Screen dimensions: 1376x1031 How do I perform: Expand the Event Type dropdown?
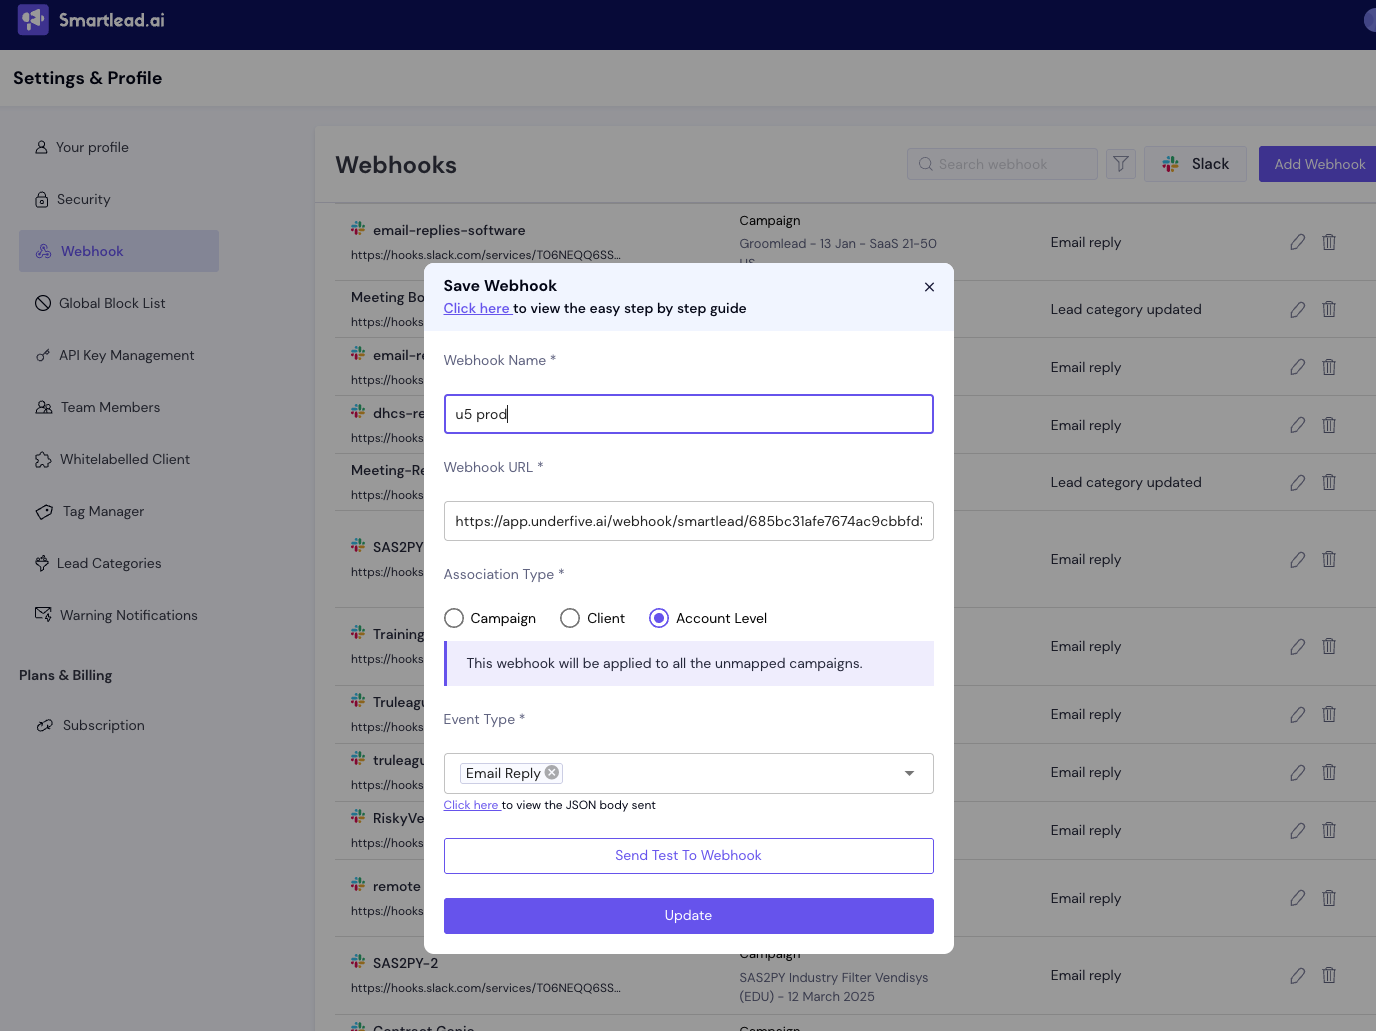click(909, 773)
